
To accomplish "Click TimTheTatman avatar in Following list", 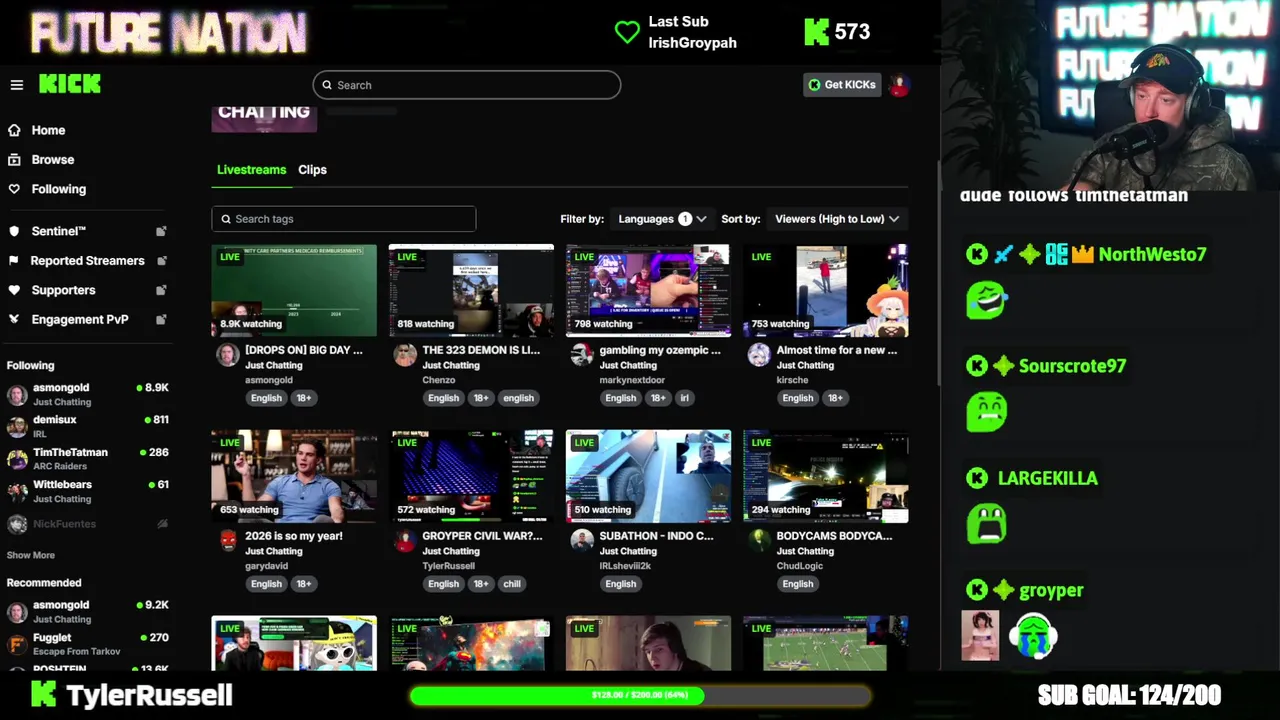I will [17, 459].
